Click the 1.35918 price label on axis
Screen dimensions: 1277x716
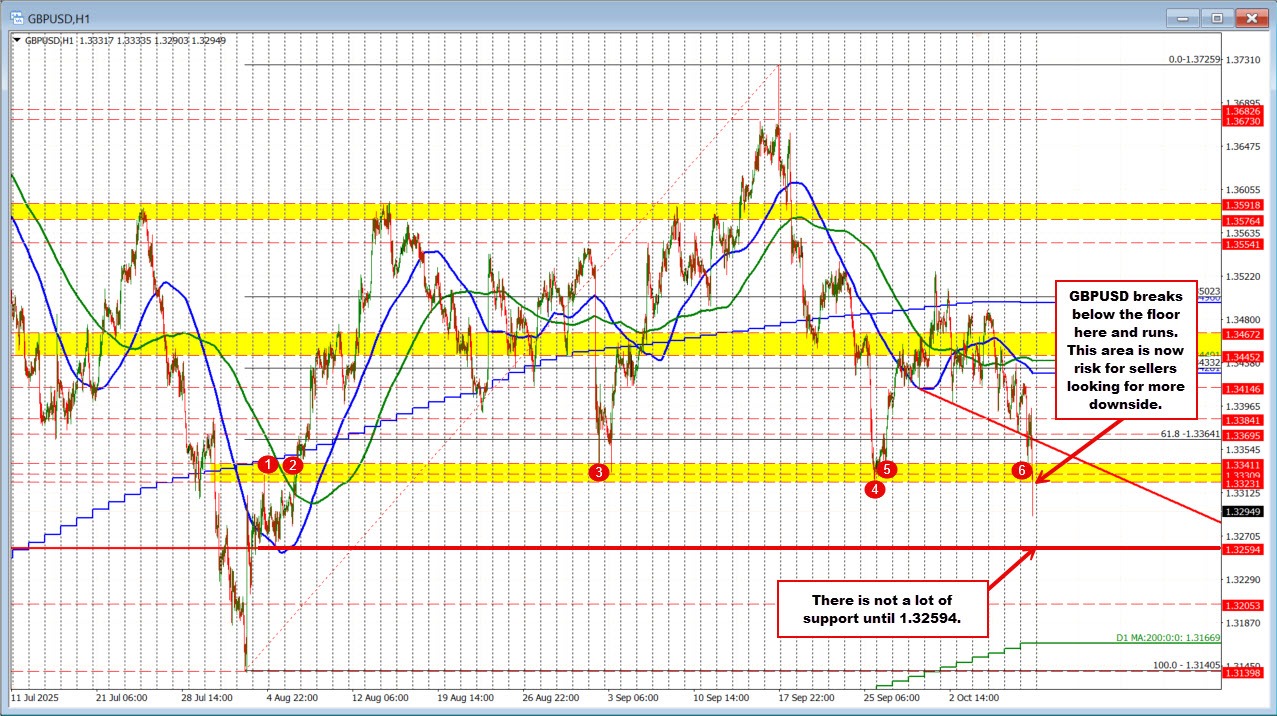pos(1246,205)
